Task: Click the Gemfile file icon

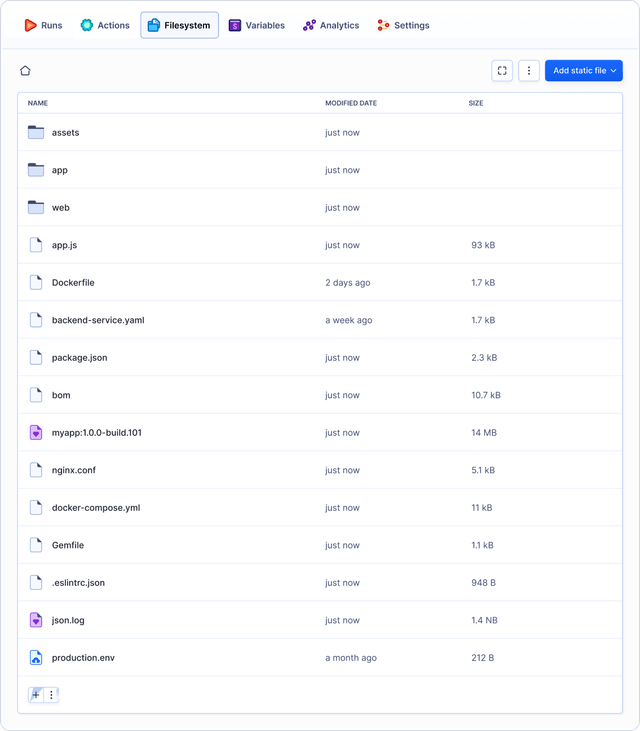Action: tap(36, 545)
